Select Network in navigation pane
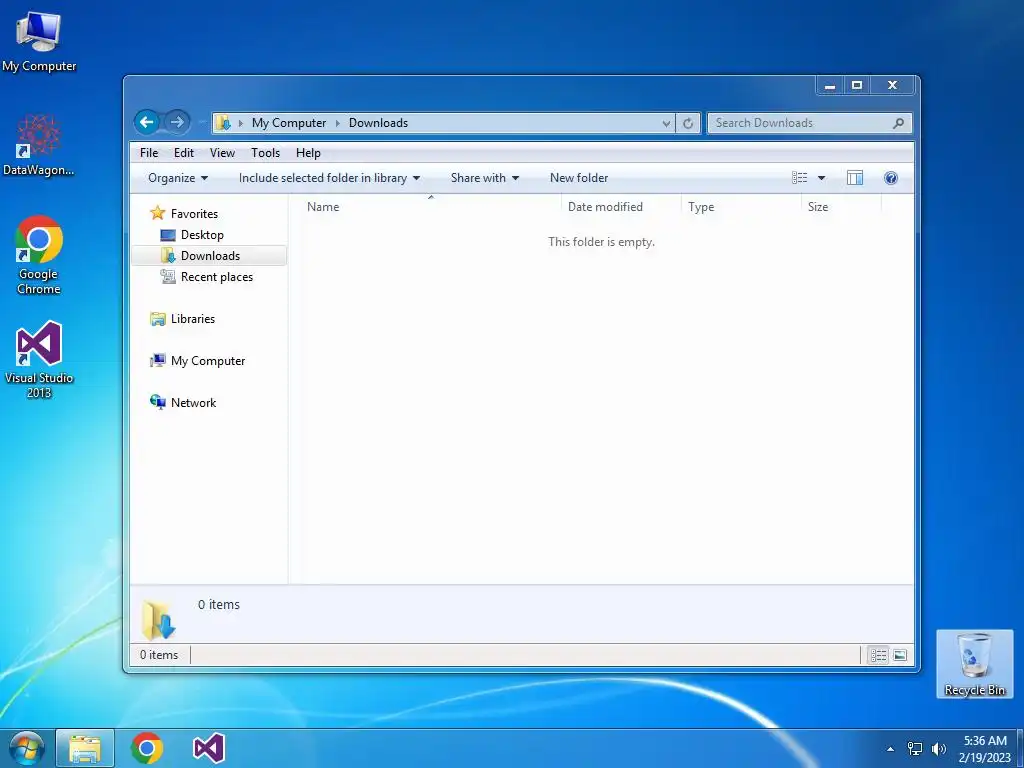Image resolution: width=1024 pixels, height=768 pixels. 193,403
